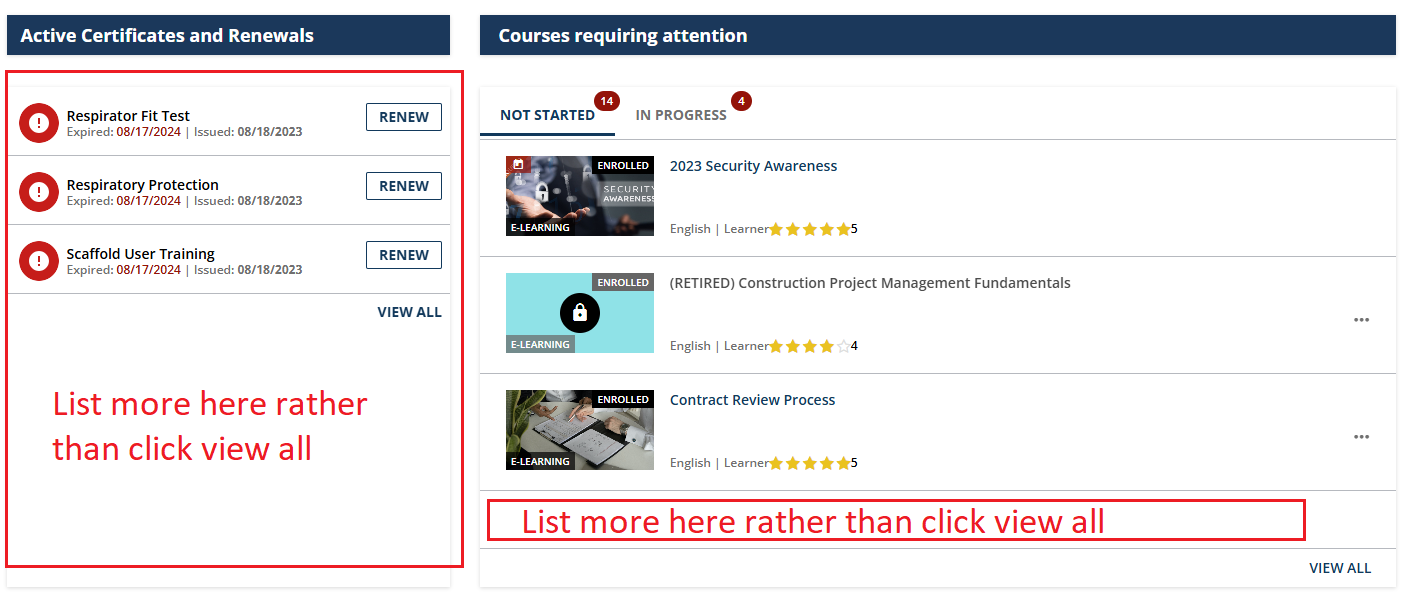Open the (RETIRED) Construction Project Management Fundamentals title
1401x600 pixels.
pyautogui.click(x=870, y=283)
